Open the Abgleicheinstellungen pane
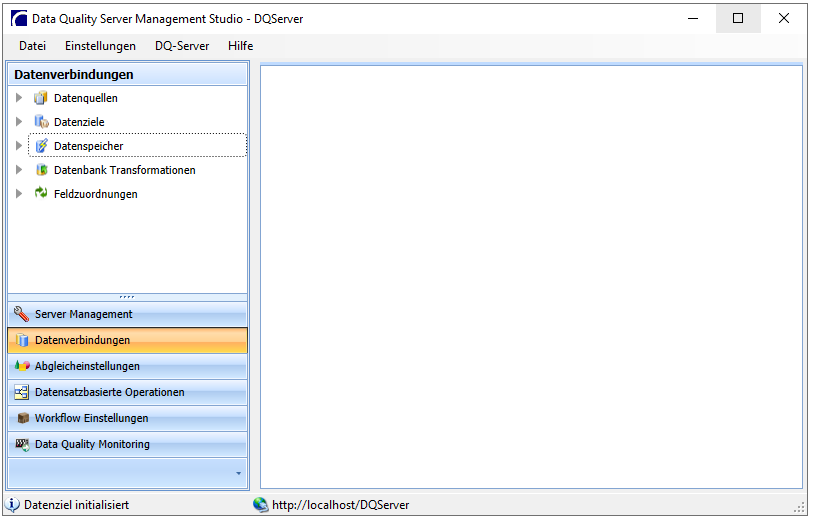Viewport: 815px width, 521px height. point(127,366)
